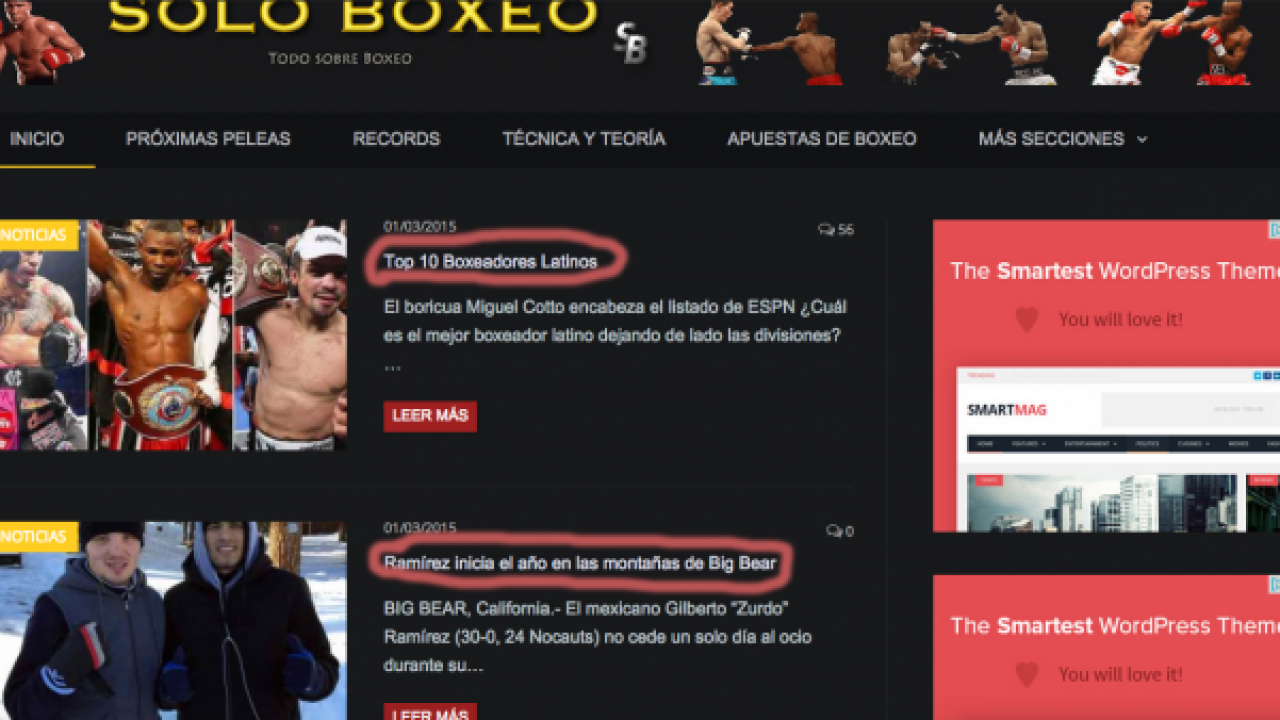This screenshot has width=1280, height=720.
Task: Click the boxers thumbnail of the Top 10 post
Action: (x=173, y=335)
